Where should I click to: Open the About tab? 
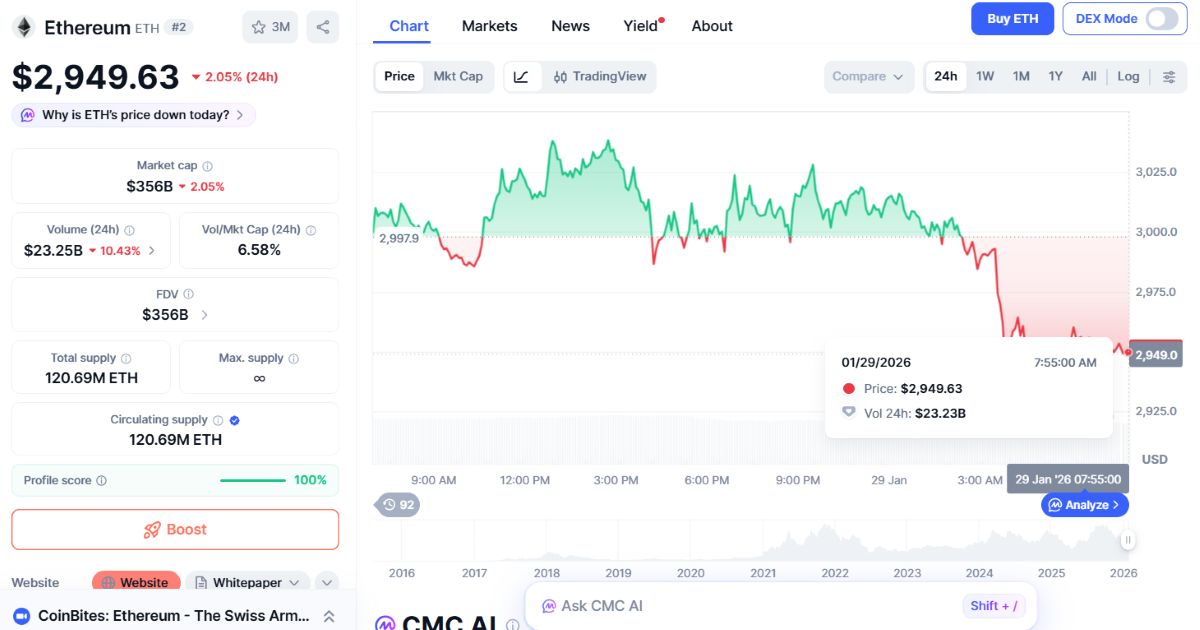712,26
